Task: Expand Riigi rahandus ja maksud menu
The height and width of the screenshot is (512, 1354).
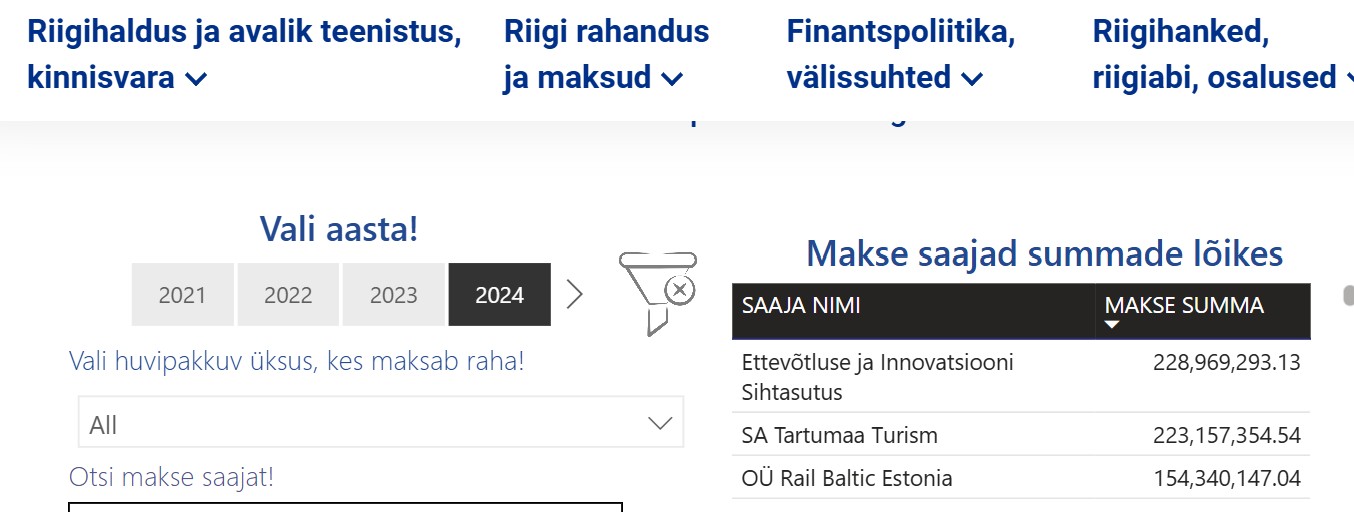Action: point(606,54)
